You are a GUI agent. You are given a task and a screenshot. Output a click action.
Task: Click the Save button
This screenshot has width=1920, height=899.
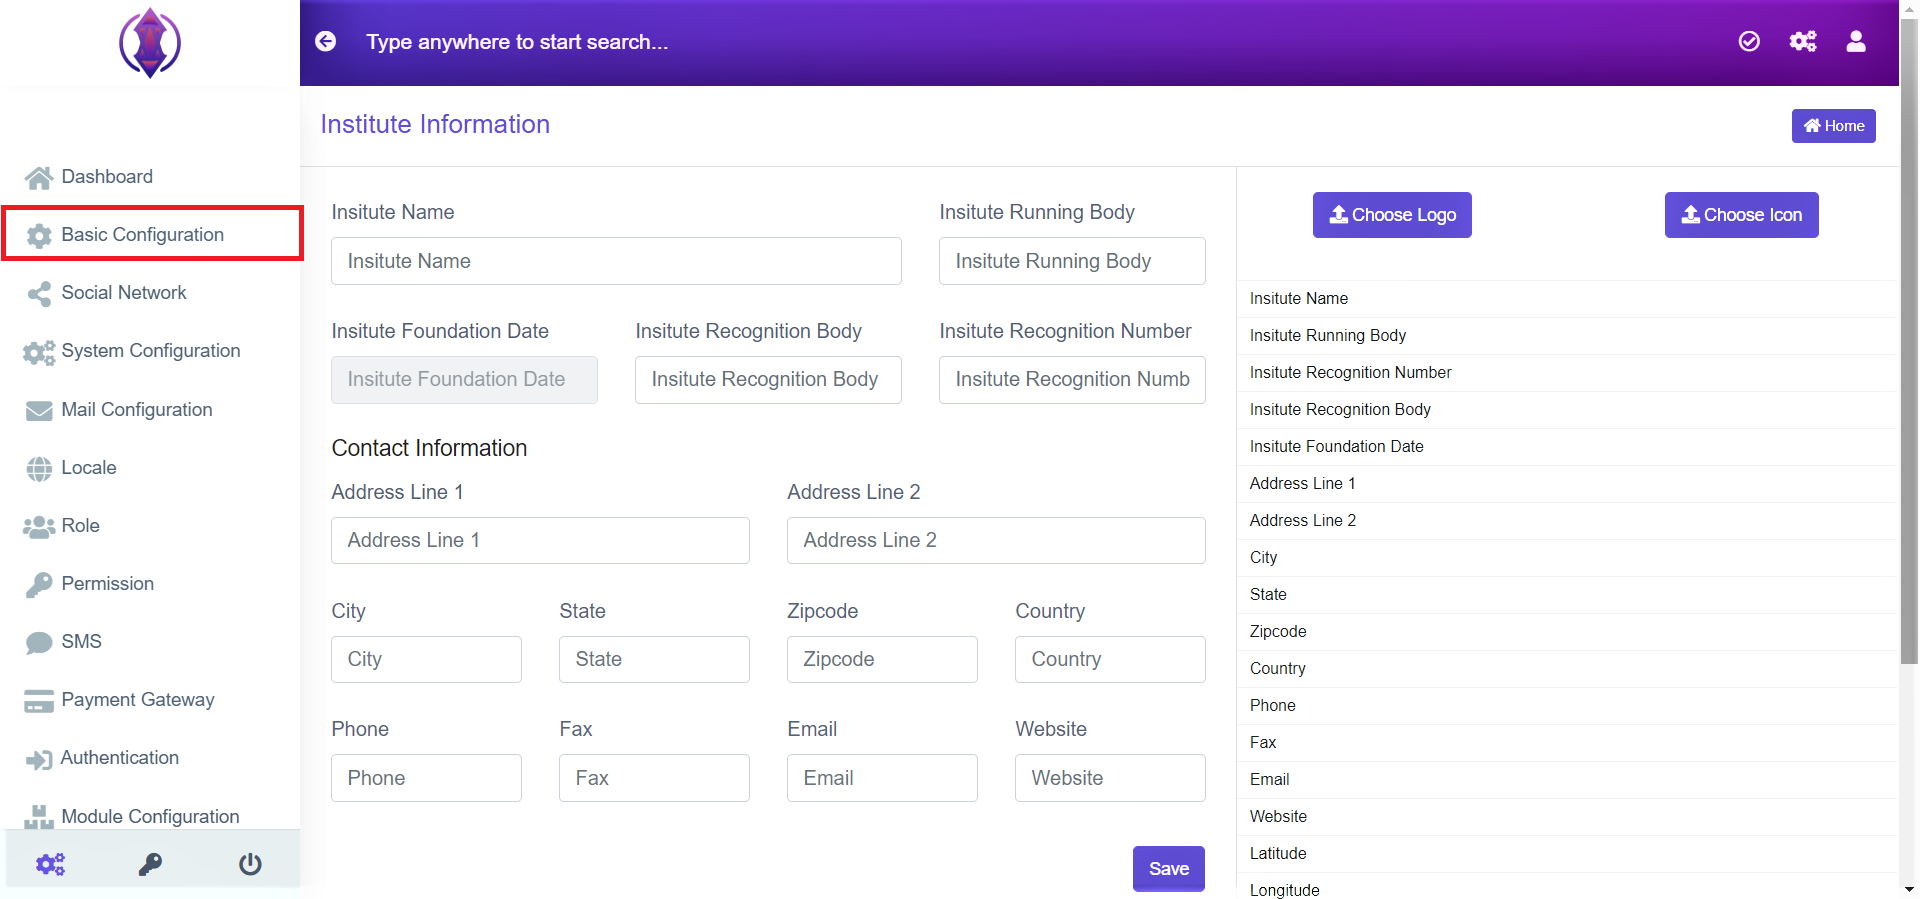click(x=1168, y=869)
